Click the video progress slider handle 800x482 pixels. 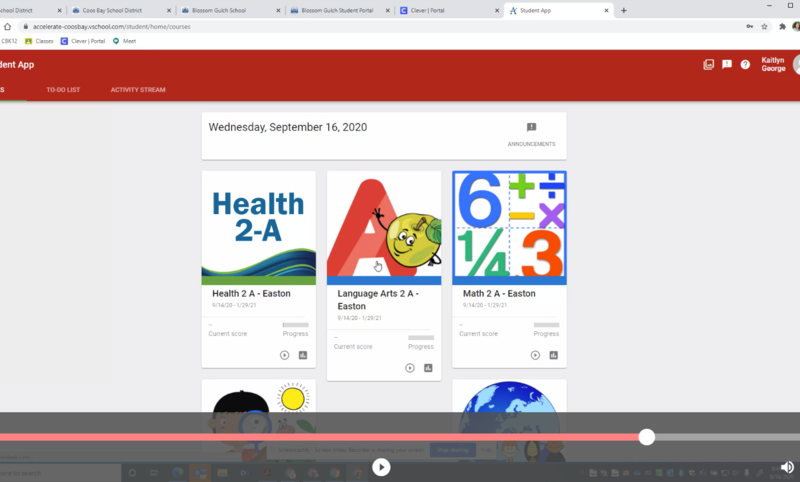(x=646, y=437)
